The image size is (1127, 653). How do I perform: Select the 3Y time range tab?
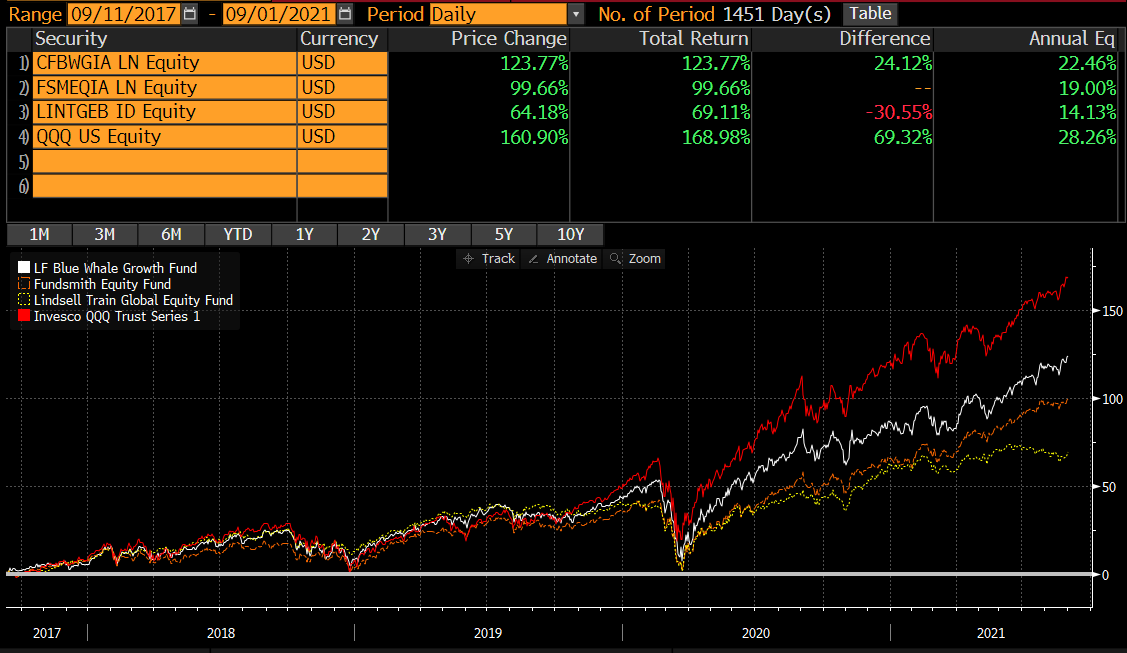tap(437, 234)
